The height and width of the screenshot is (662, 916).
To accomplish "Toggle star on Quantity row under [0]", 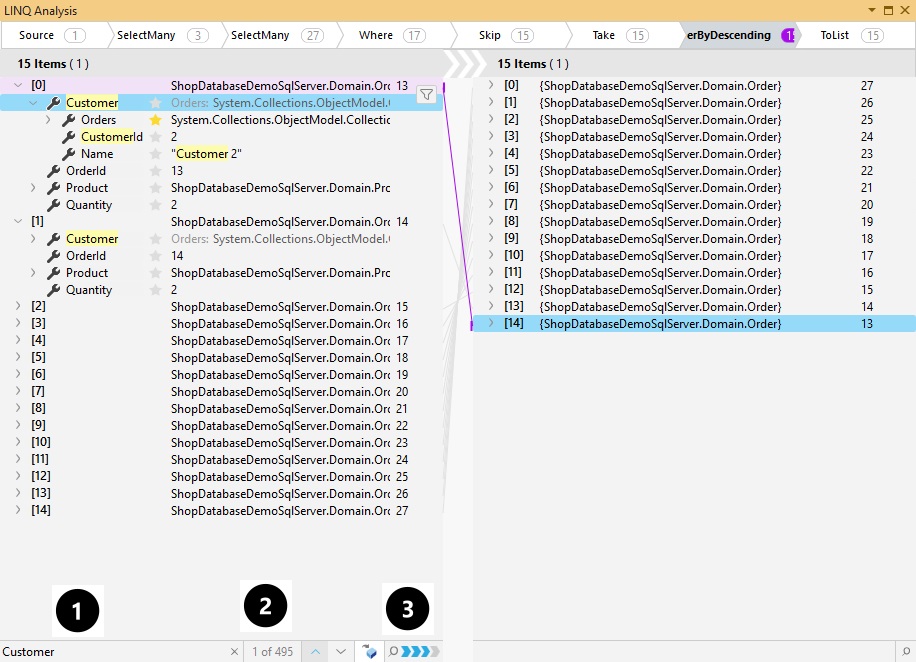I will tap(155, 205).
